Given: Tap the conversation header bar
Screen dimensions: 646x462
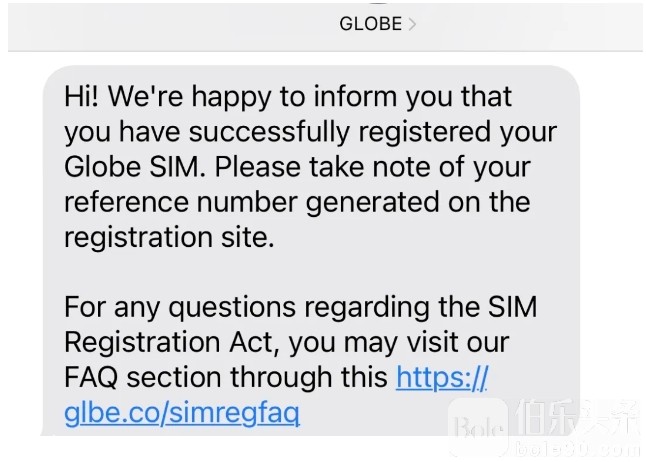Looking at the screenshot, I should coord(325,26).
